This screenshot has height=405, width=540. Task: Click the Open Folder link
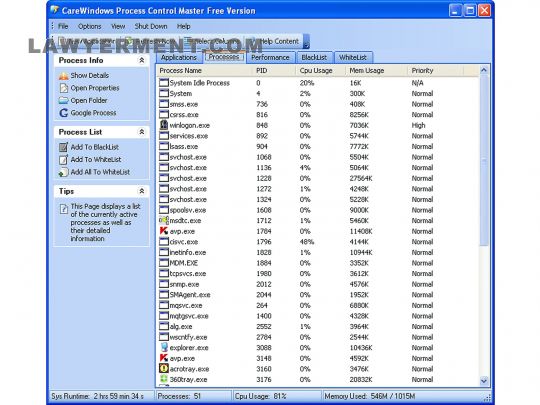click(89, 101)
